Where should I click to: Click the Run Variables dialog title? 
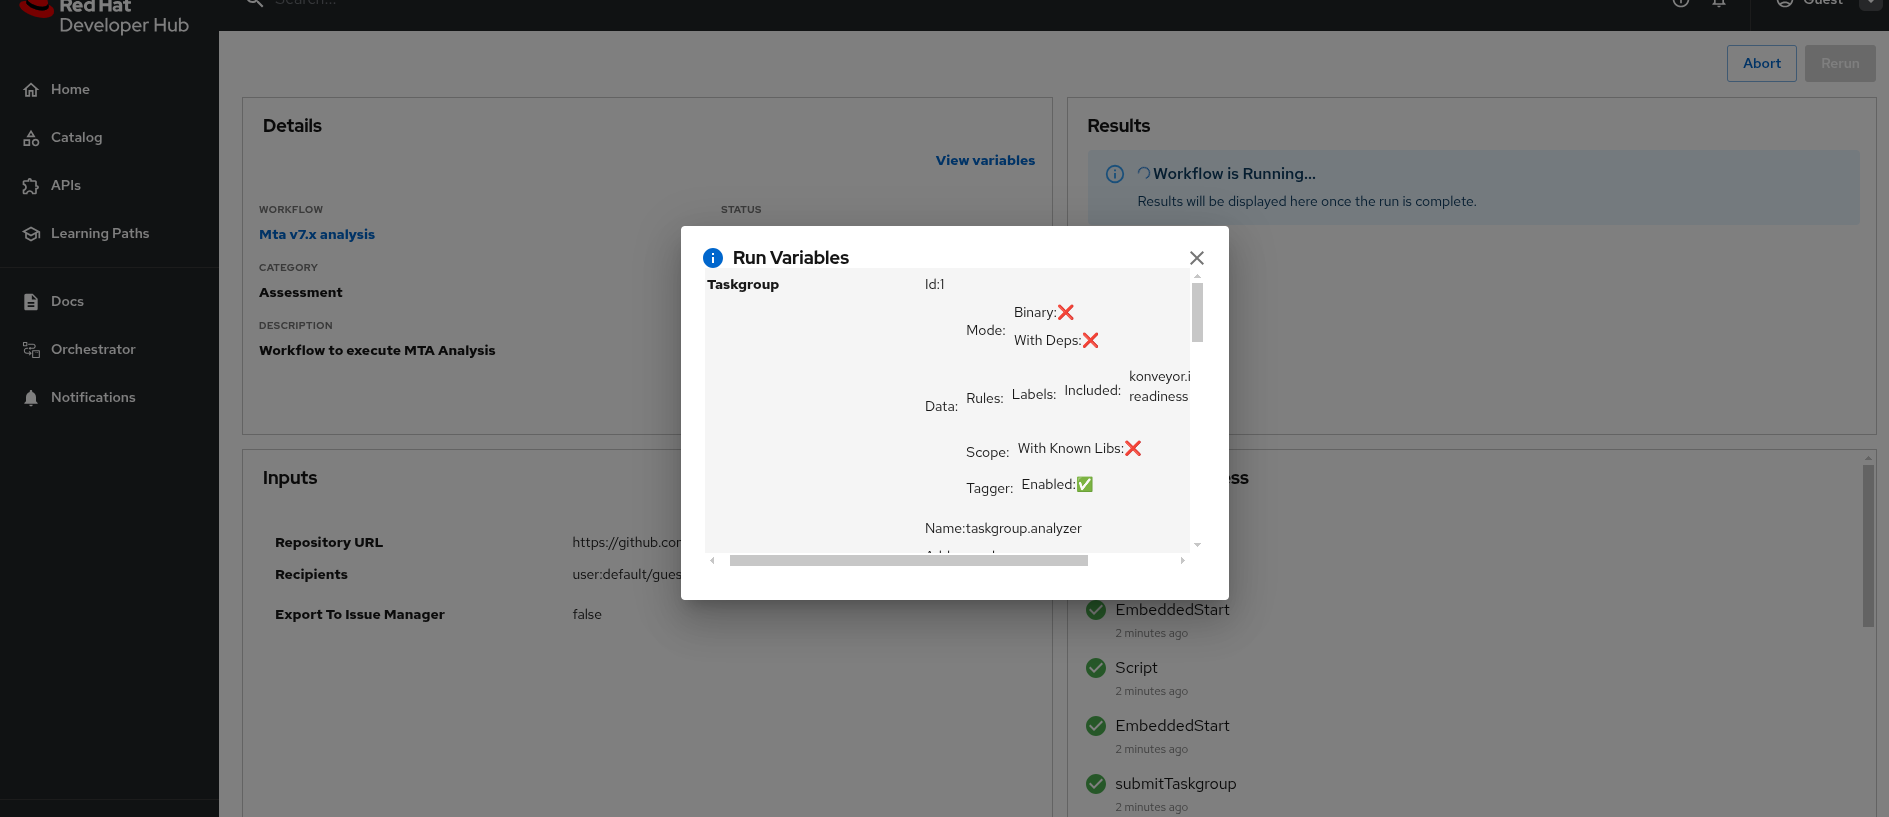(x=791, y=258)
